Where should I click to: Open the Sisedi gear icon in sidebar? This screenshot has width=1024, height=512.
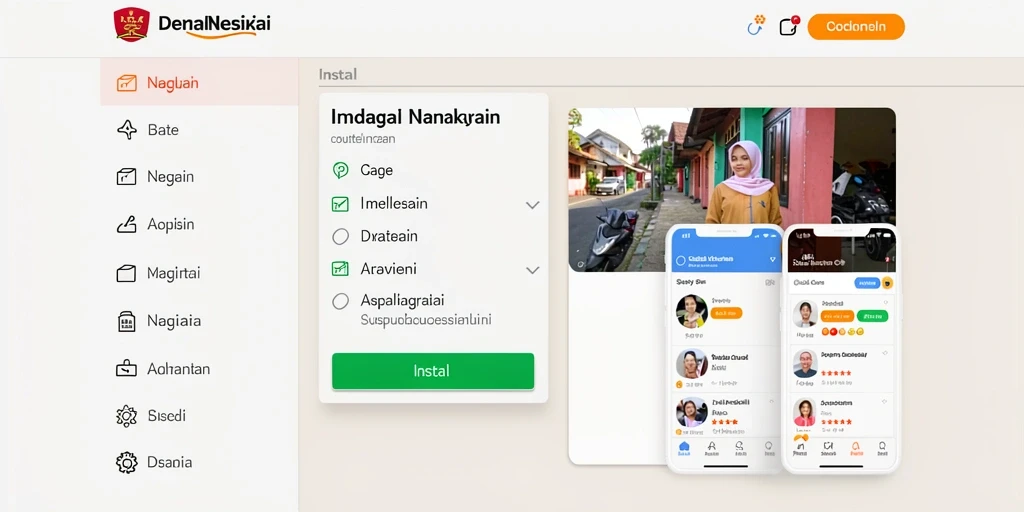(126, 415)
